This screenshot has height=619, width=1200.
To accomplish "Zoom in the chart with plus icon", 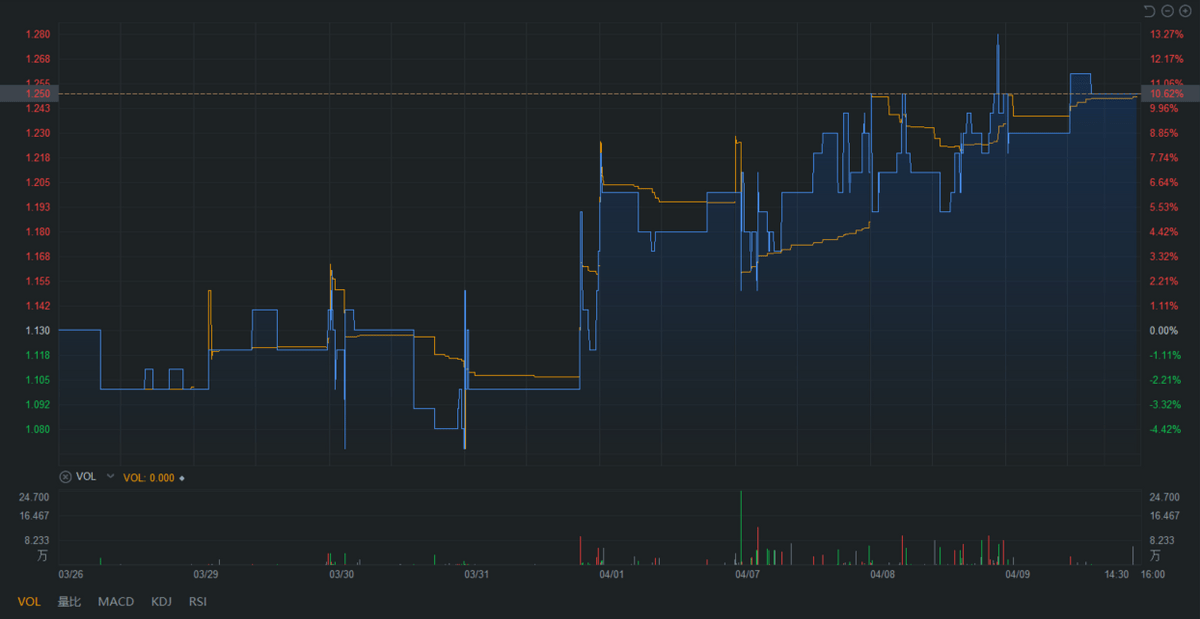I will click(x=1185, y=11).
